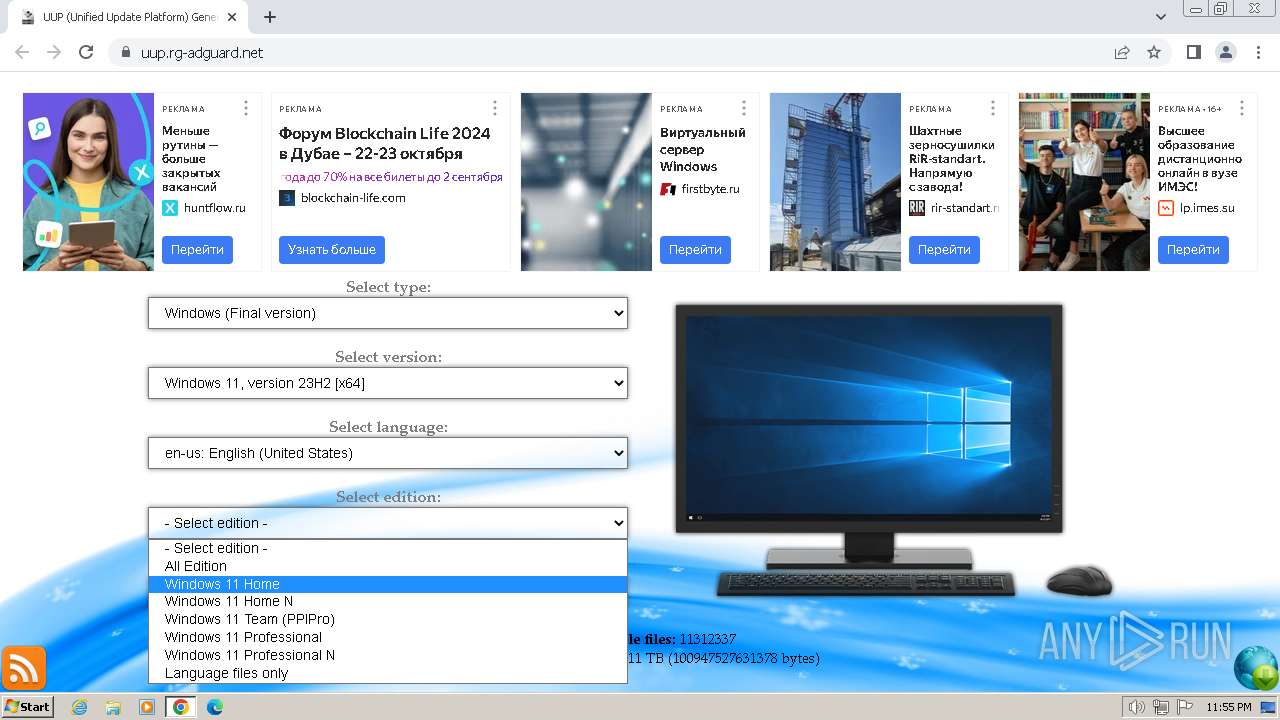The image size is (1280, 720).
Task: Click the grain dryer ad image
Action: 835,182
